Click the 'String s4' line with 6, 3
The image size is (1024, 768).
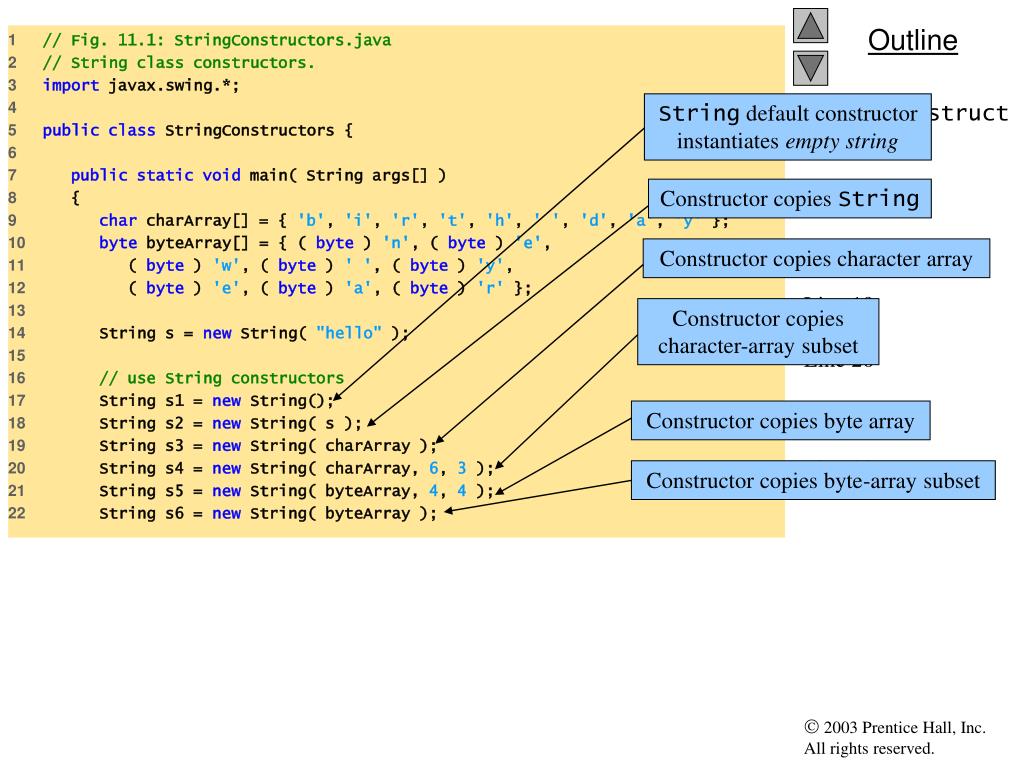(296, 468)
